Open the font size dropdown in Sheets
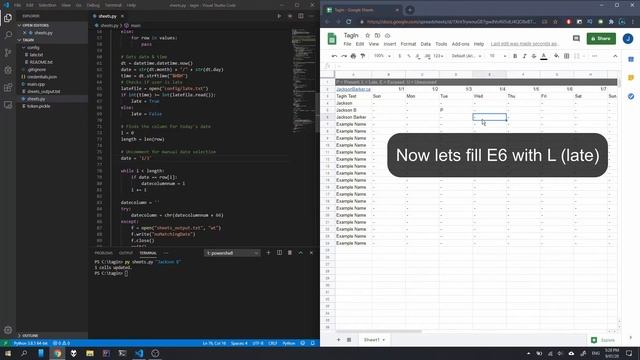 tap(498, 56)
